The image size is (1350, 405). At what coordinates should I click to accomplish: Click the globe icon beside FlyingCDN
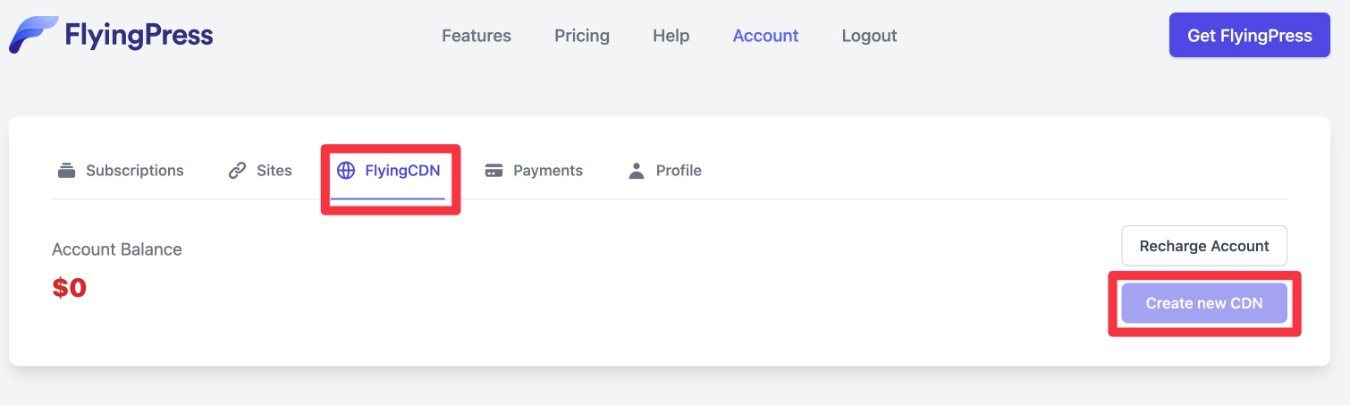point(346,170)
